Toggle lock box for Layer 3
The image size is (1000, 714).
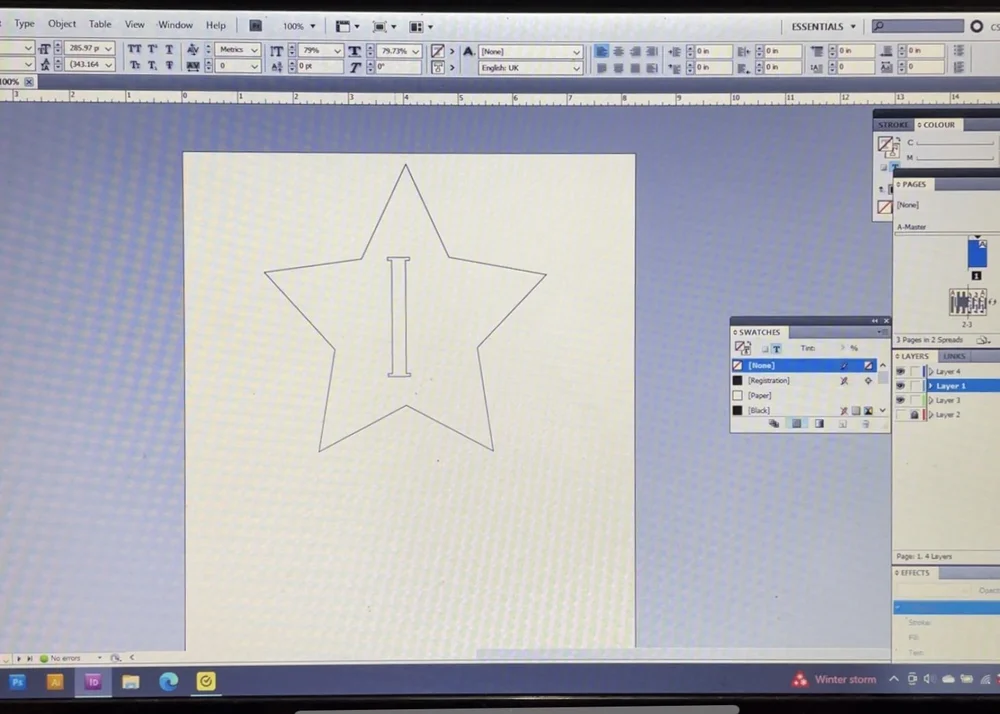coord(915,400)
